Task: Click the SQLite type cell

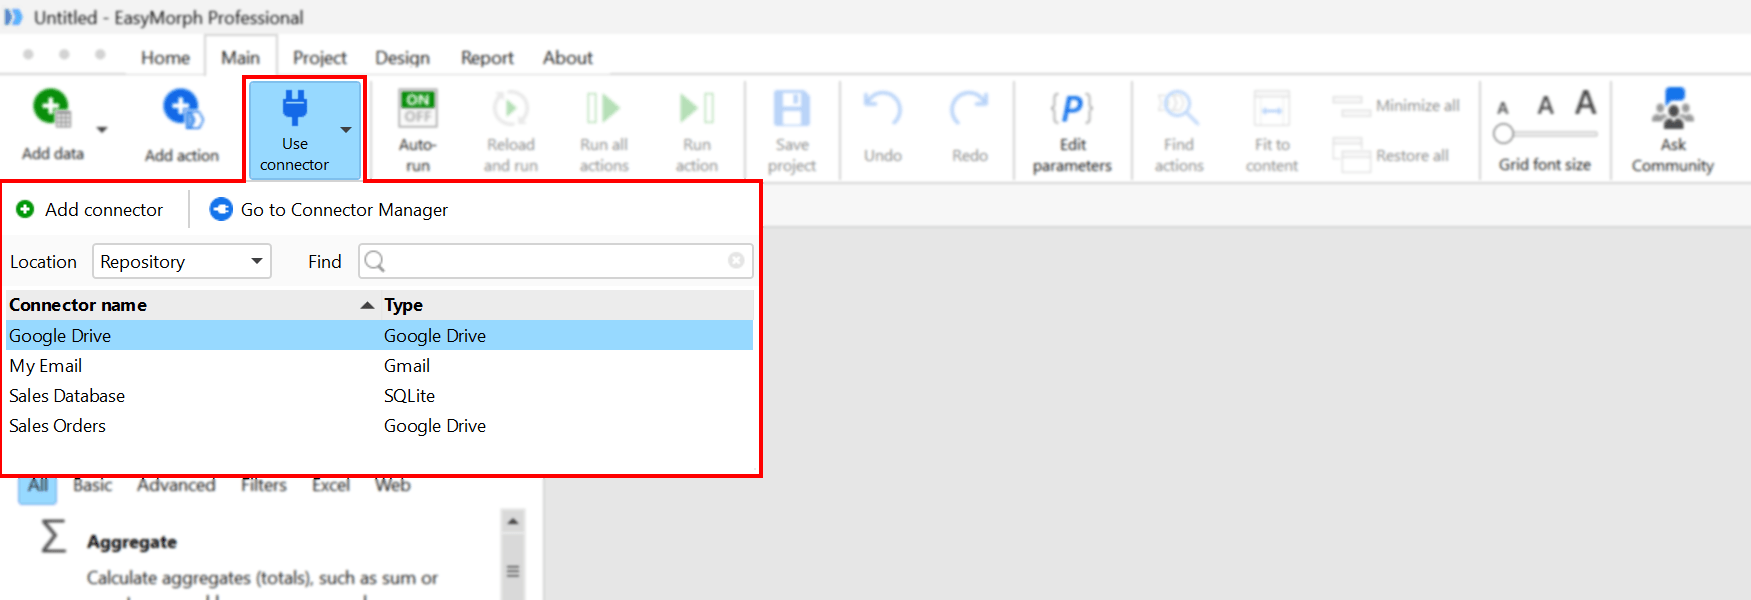Action: [x=410, y=396]
